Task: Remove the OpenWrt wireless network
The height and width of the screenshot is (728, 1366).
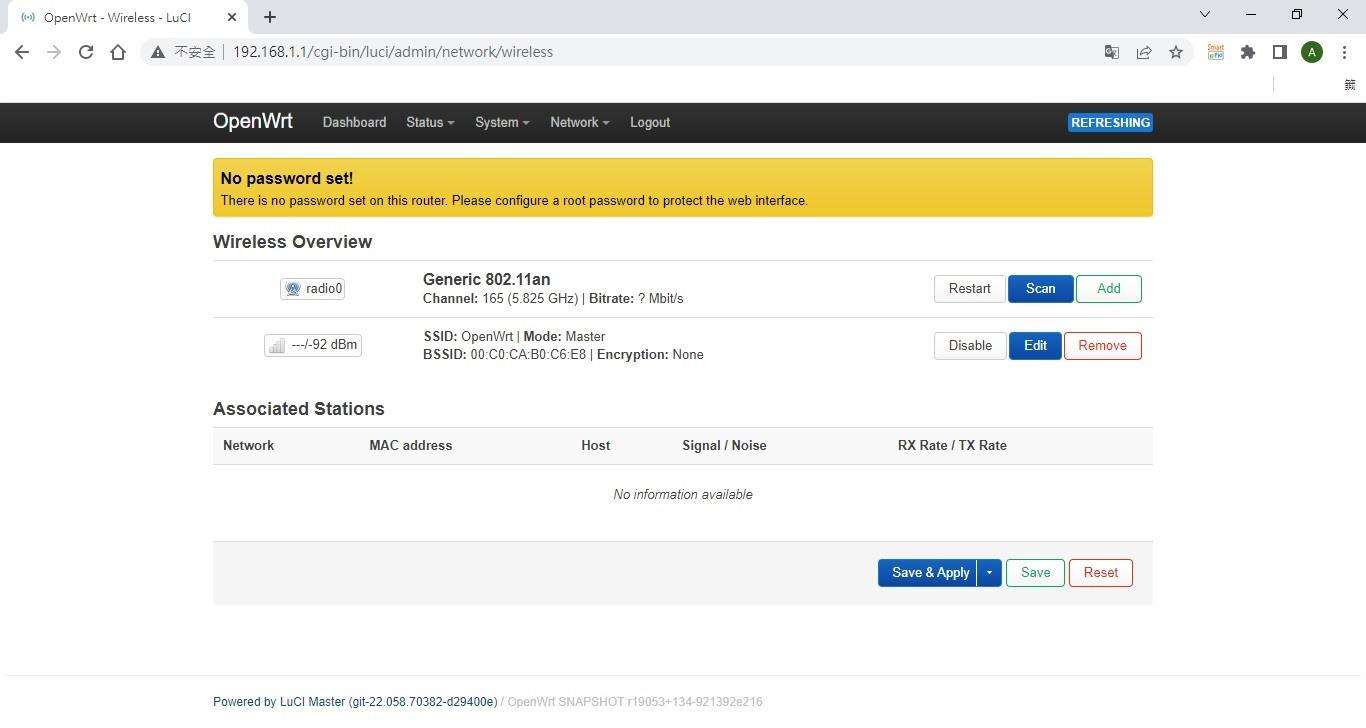Action: (x=1102, y=346)
